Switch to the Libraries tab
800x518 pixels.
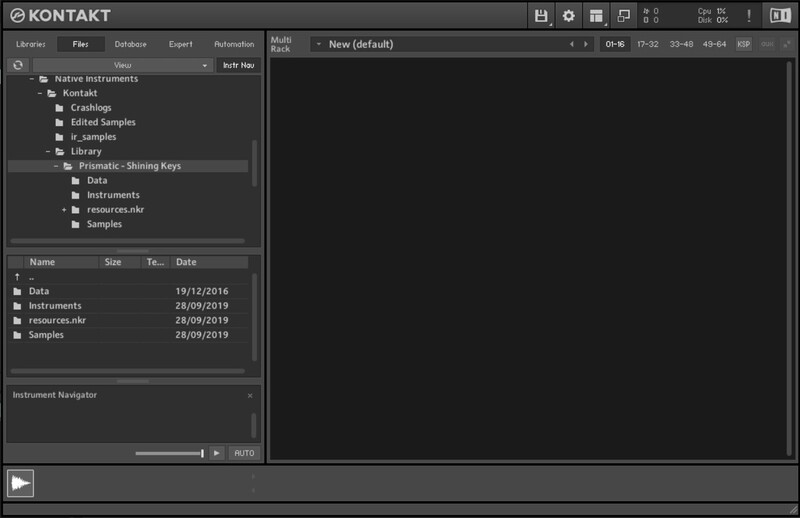pos(30,44)
